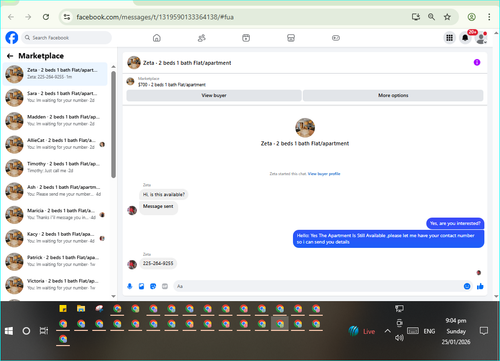Open Task View on taskbar

click(44, 331)
